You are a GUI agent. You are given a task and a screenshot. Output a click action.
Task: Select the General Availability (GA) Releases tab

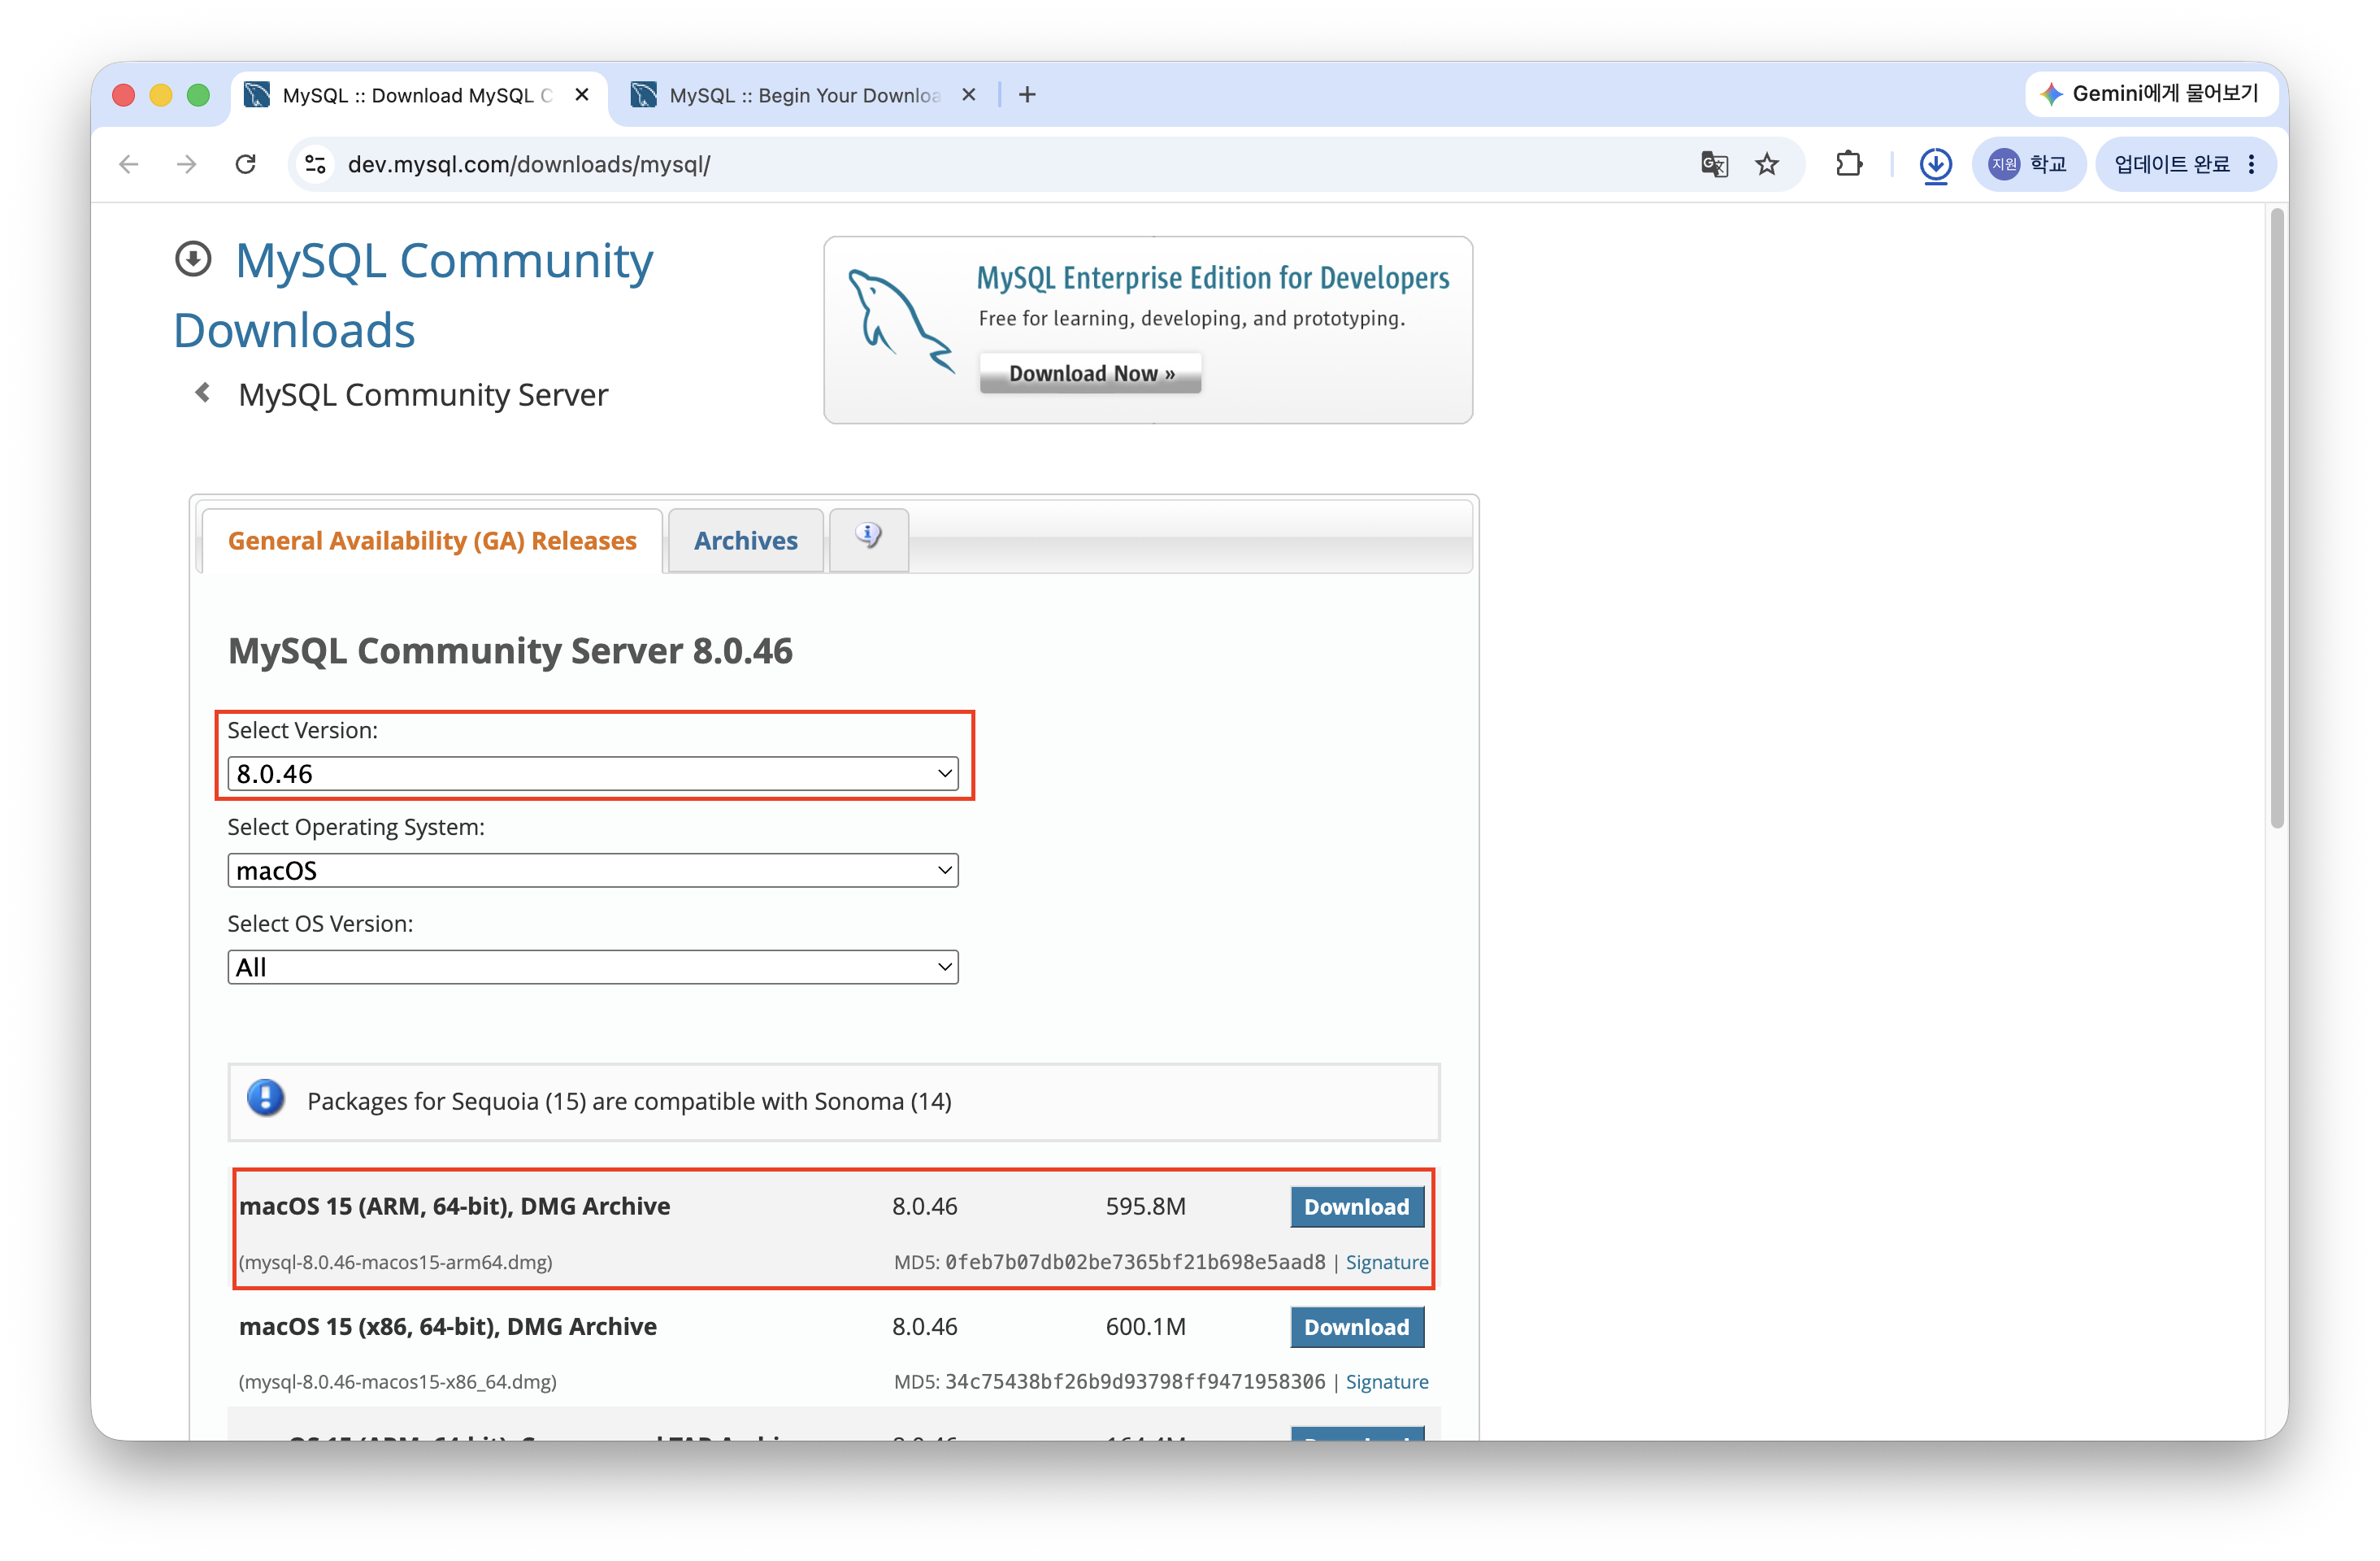click(x=432, y=541)
